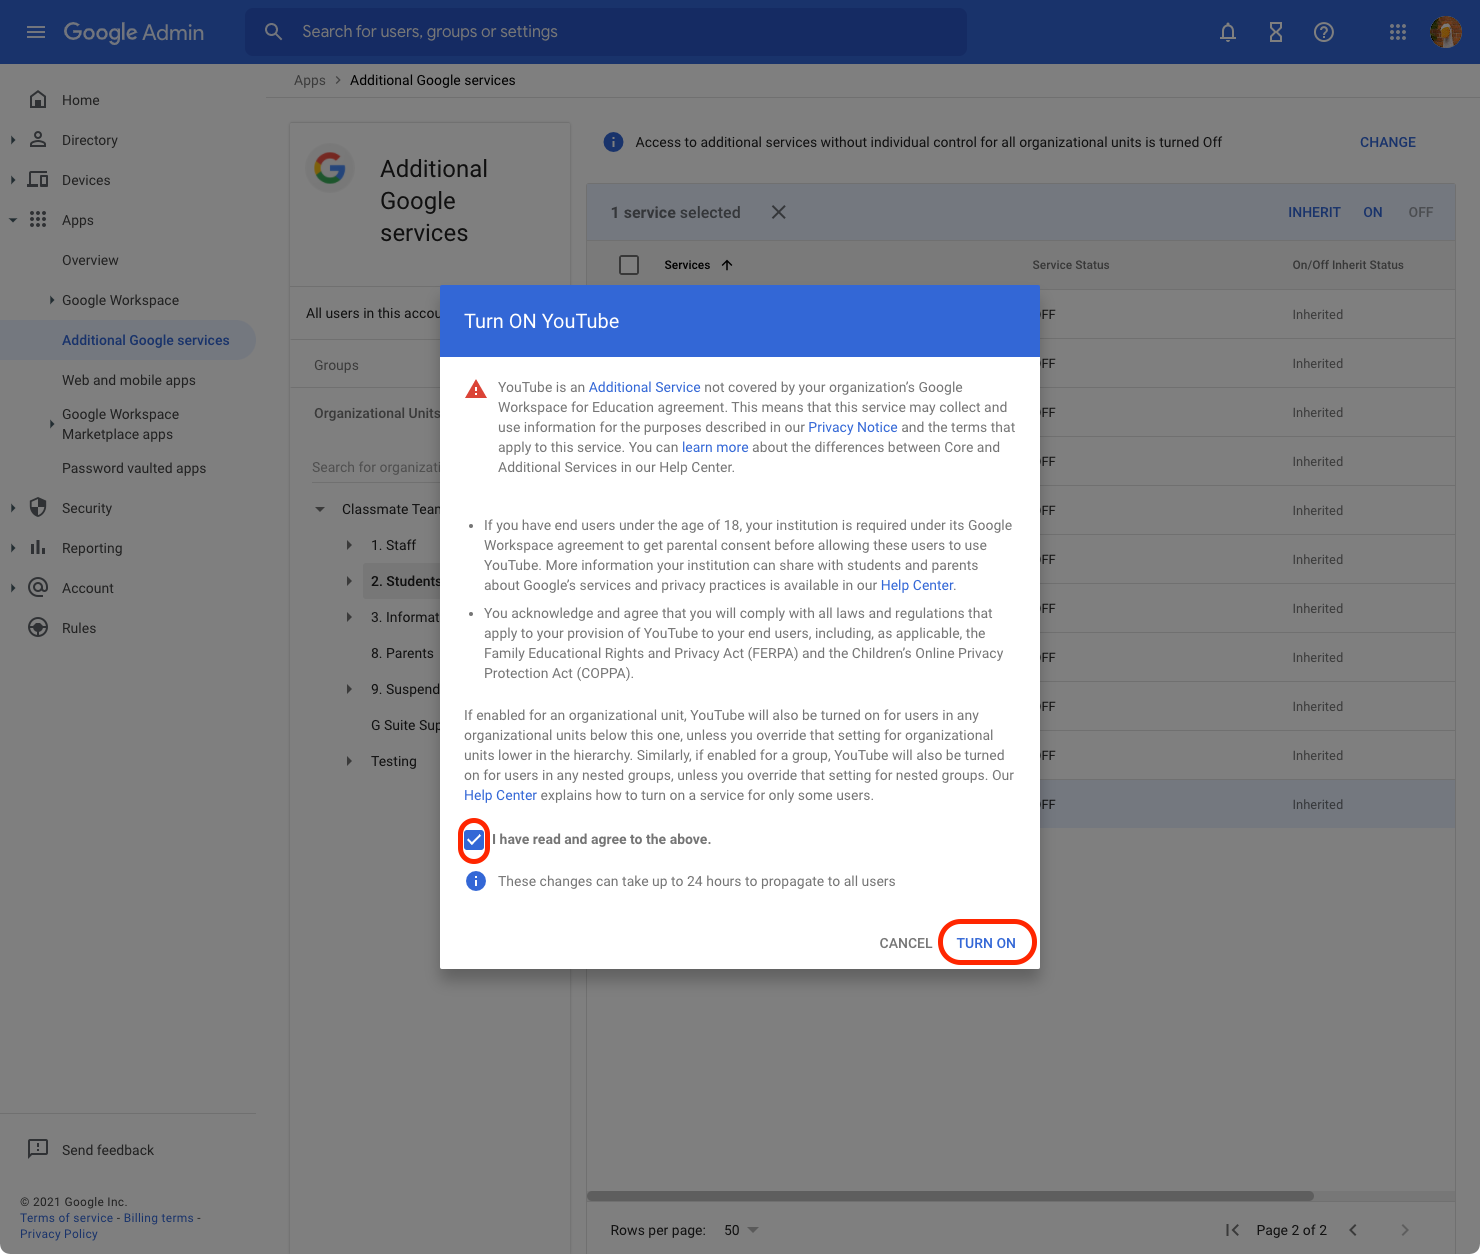Open the help question mark icon
The height and width of the screenshot is (1254, 1480).
tap(1324, 32)
